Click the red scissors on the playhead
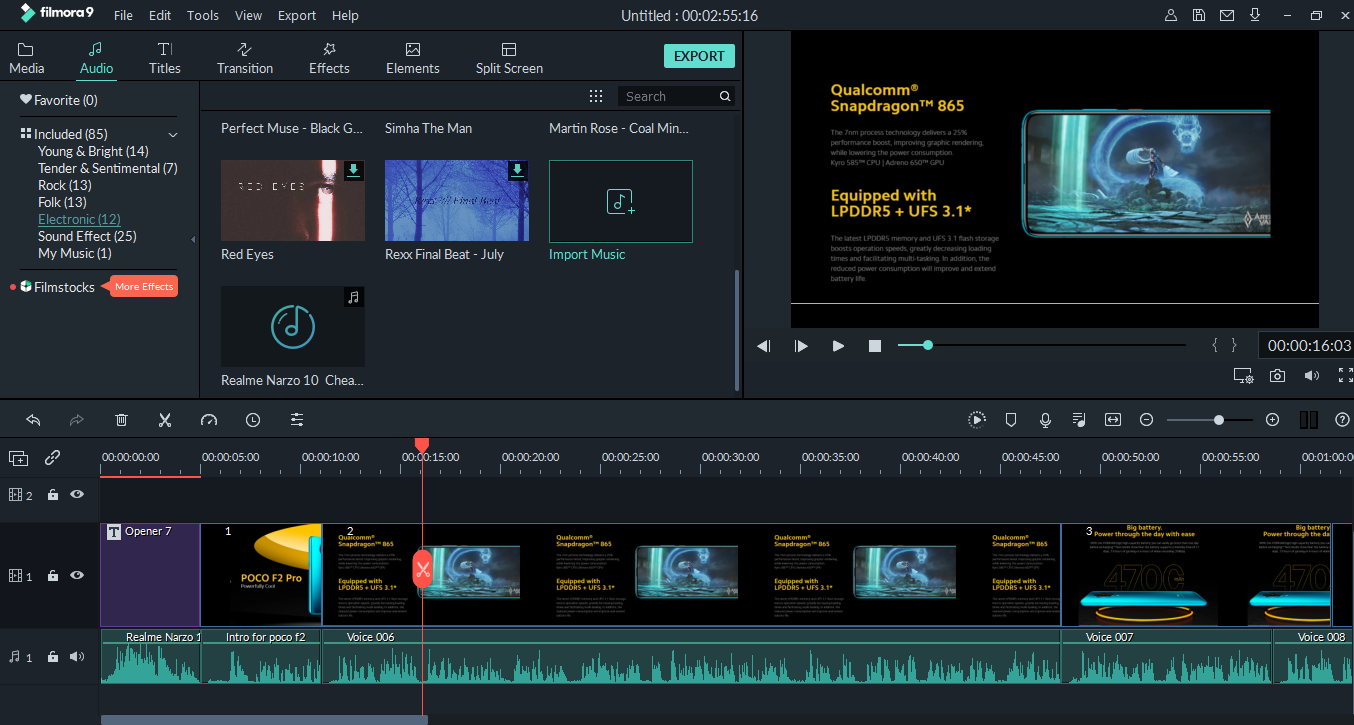Viewport: 1354px width, 725px height. point(423,571)
